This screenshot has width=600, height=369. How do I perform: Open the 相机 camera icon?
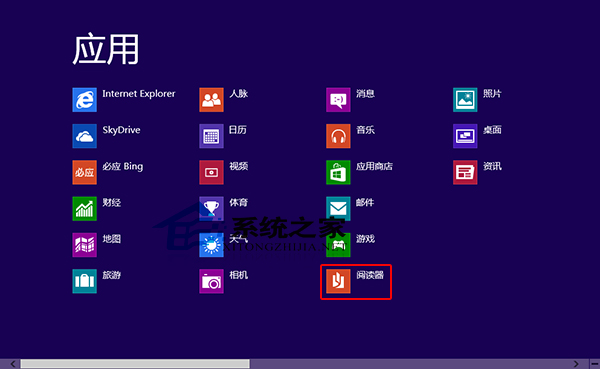211,281
